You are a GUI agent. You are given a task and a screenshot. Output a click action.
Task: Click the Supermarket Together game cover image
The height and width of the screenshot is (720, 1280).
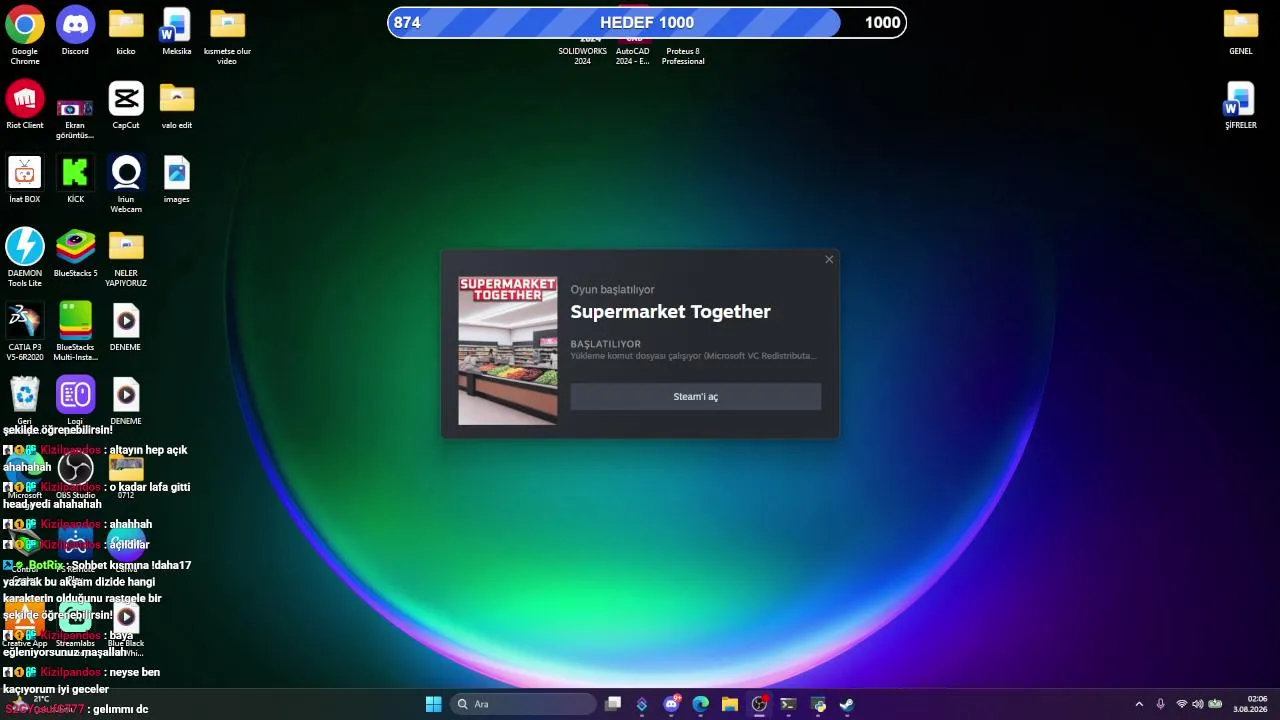(508, 351)
